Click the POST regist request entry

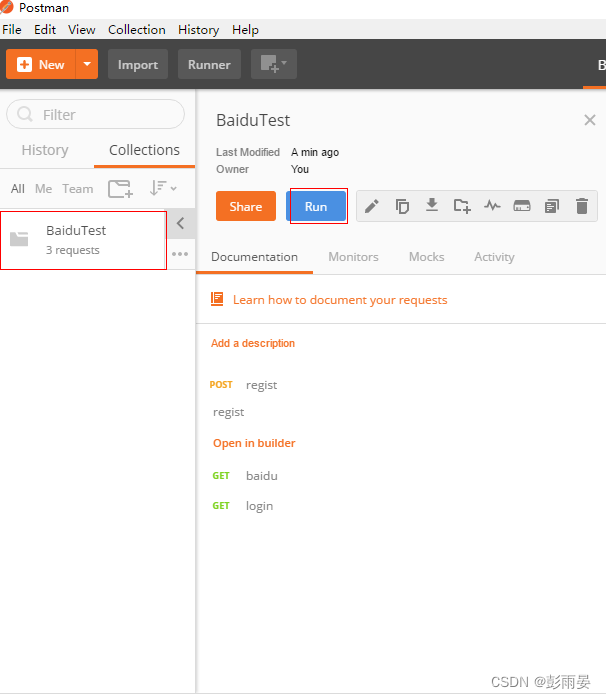coord(243,385)
